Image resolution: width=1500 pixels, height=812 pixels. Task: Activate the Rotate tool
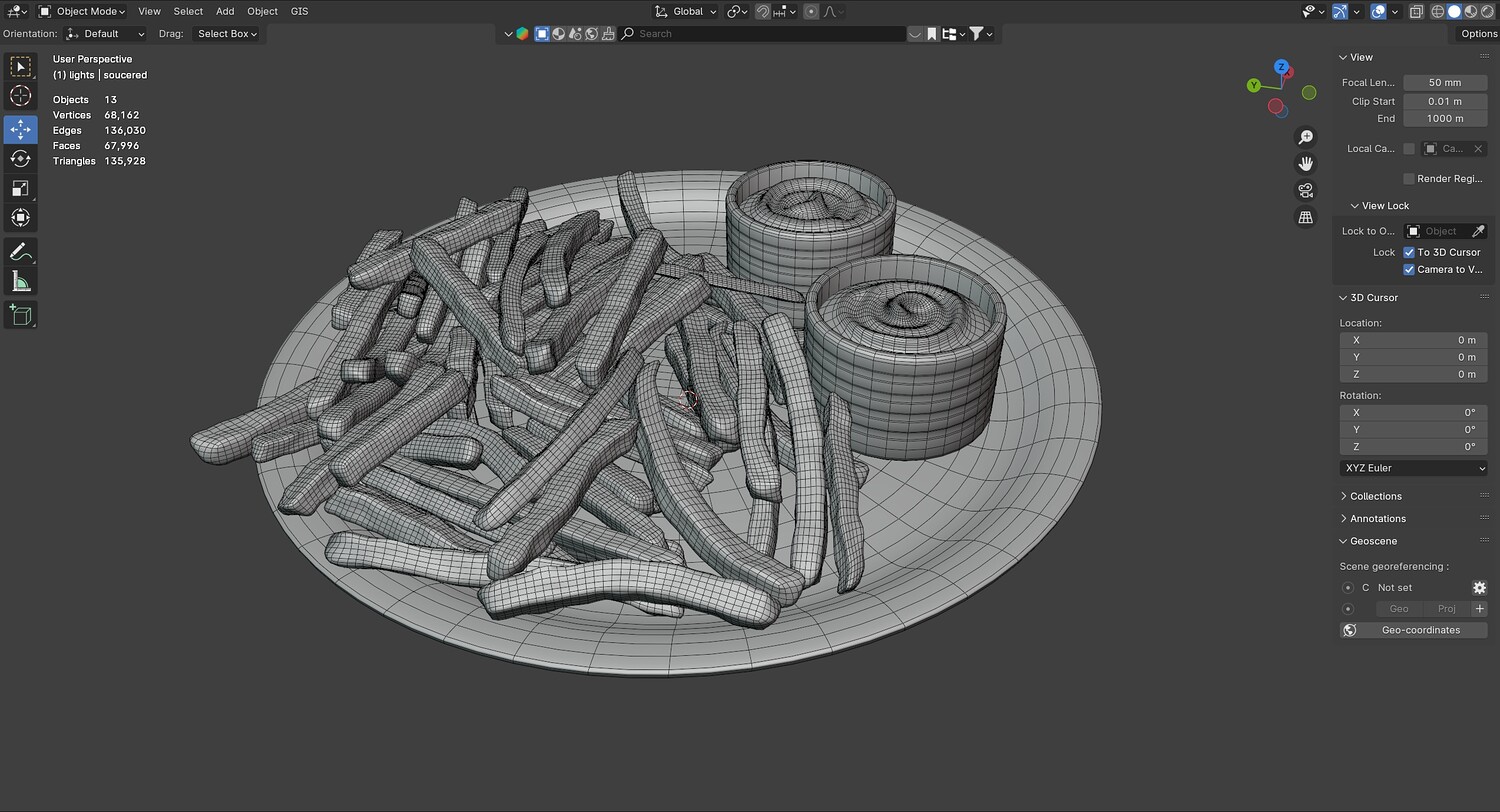tap(20, 159)
